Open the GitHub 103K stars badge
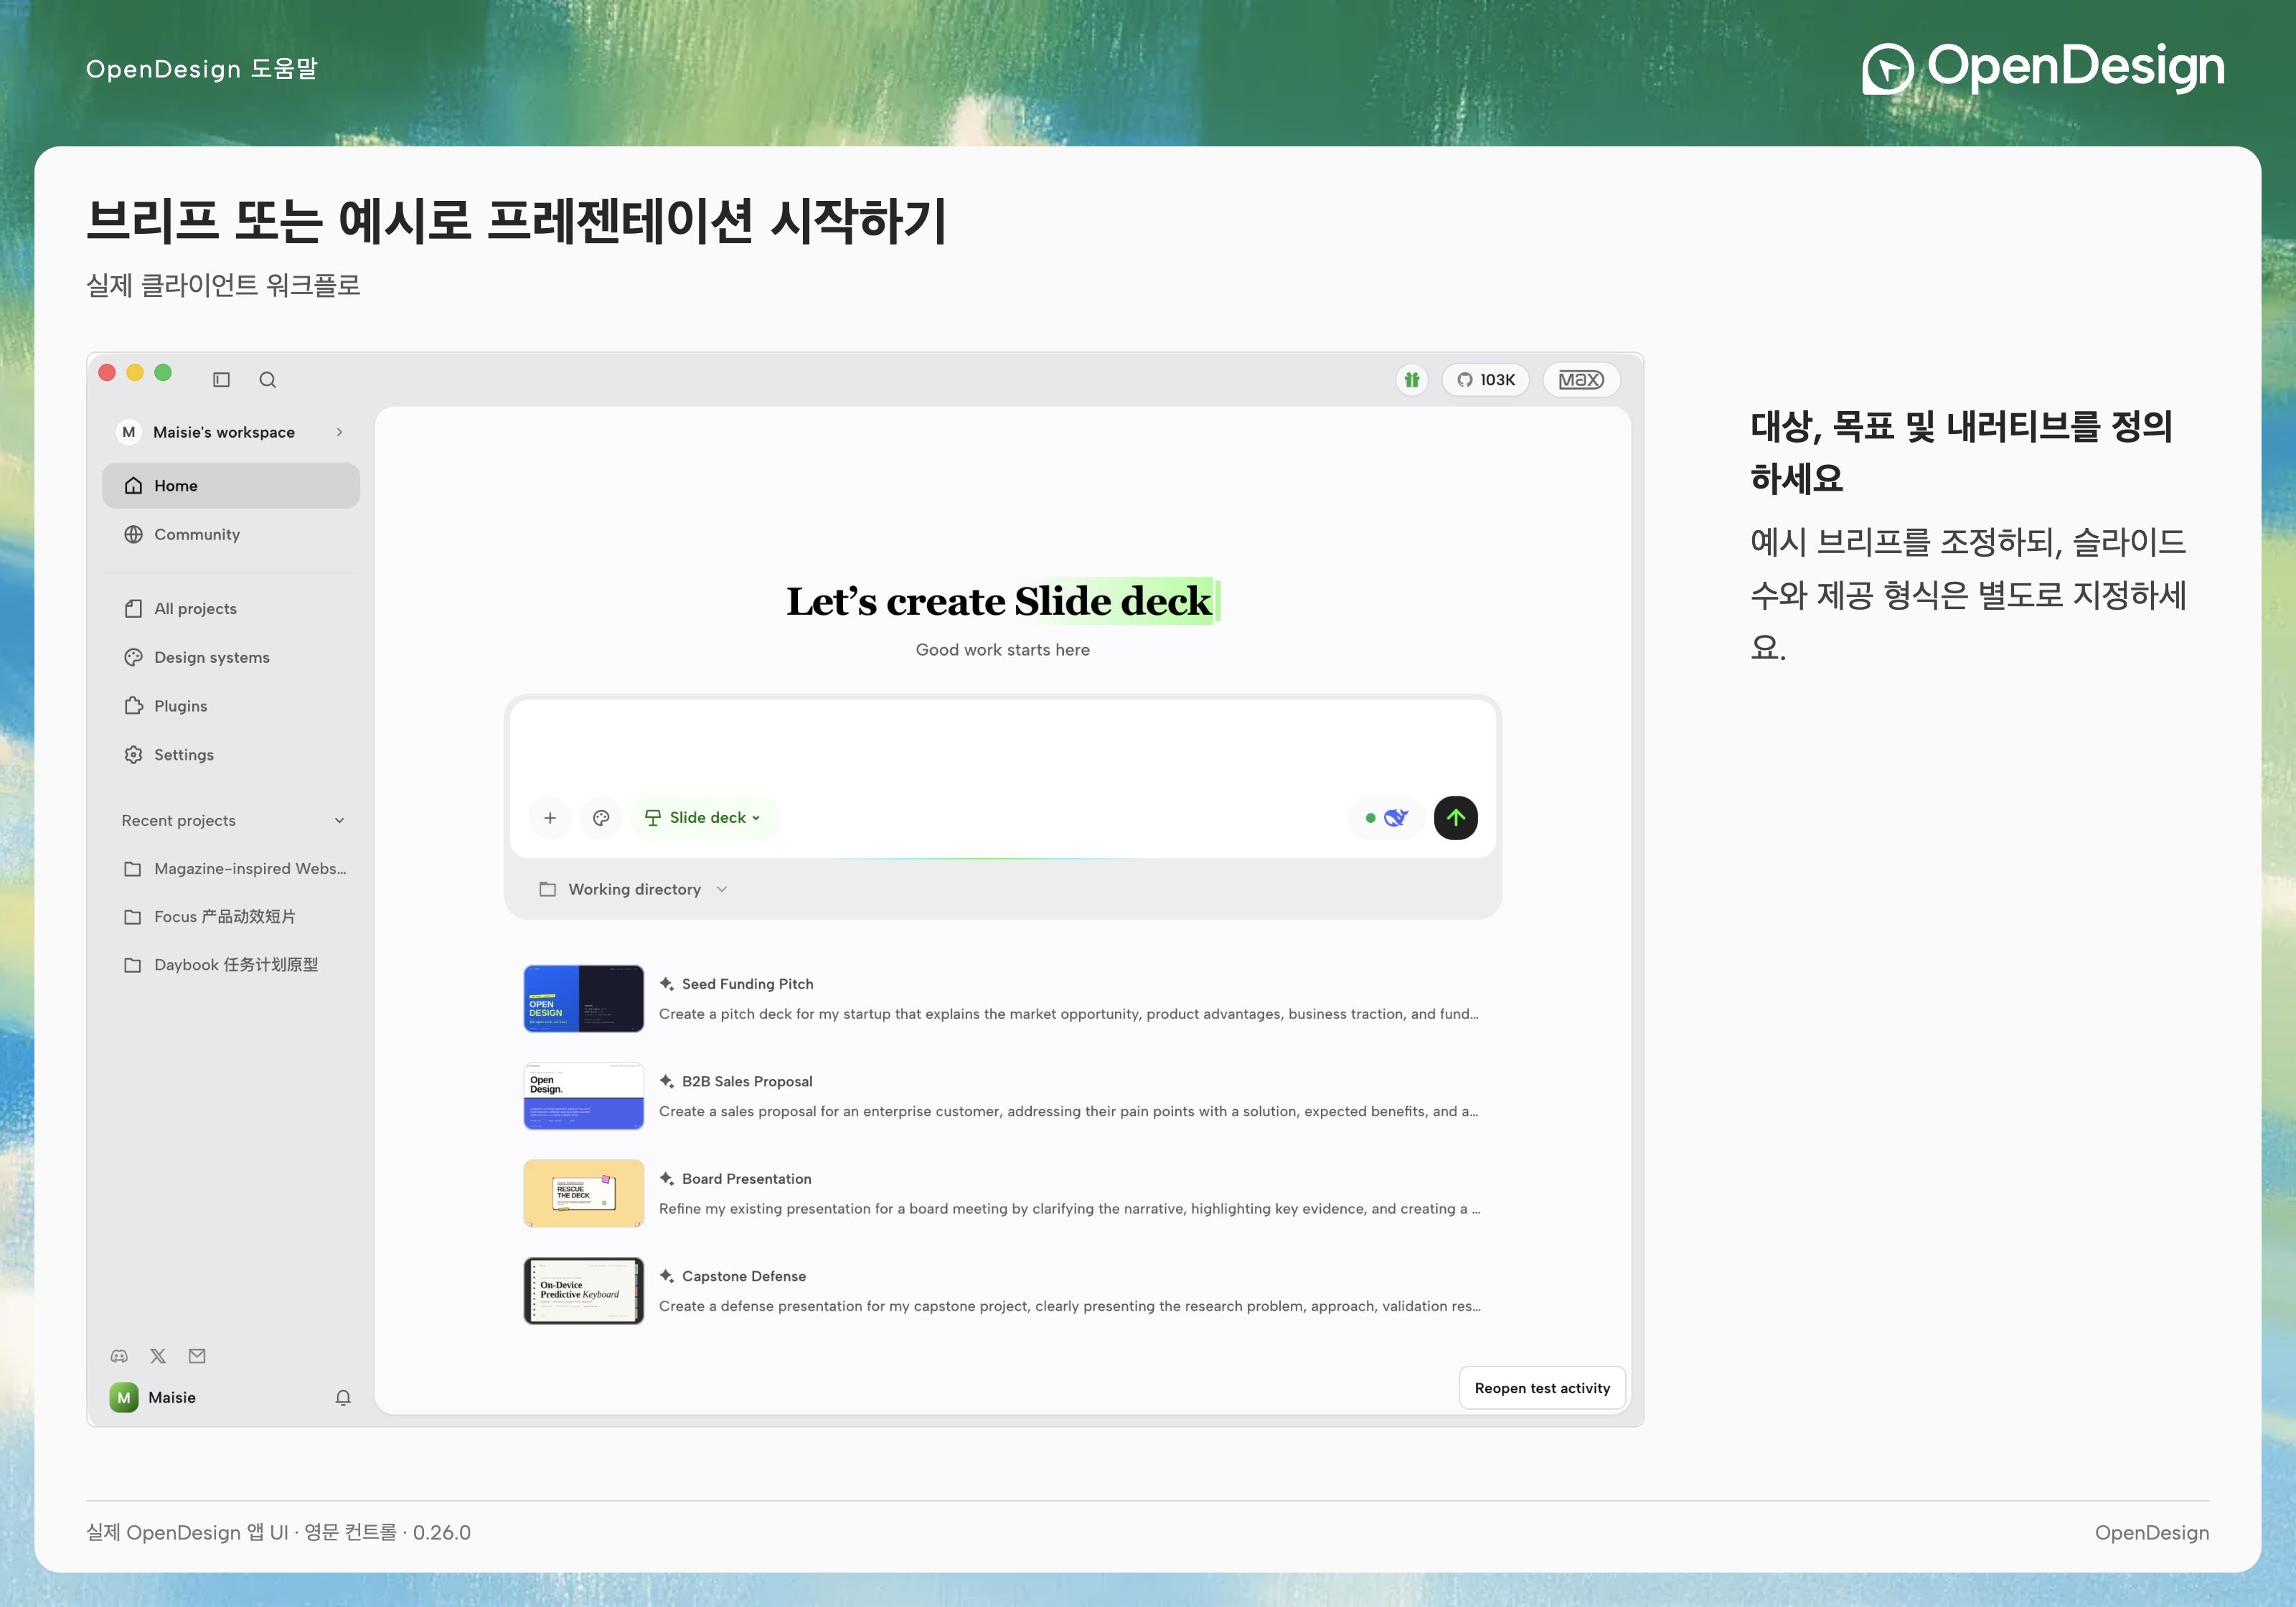The image size is (2296, 1607). pos(1485,380)
